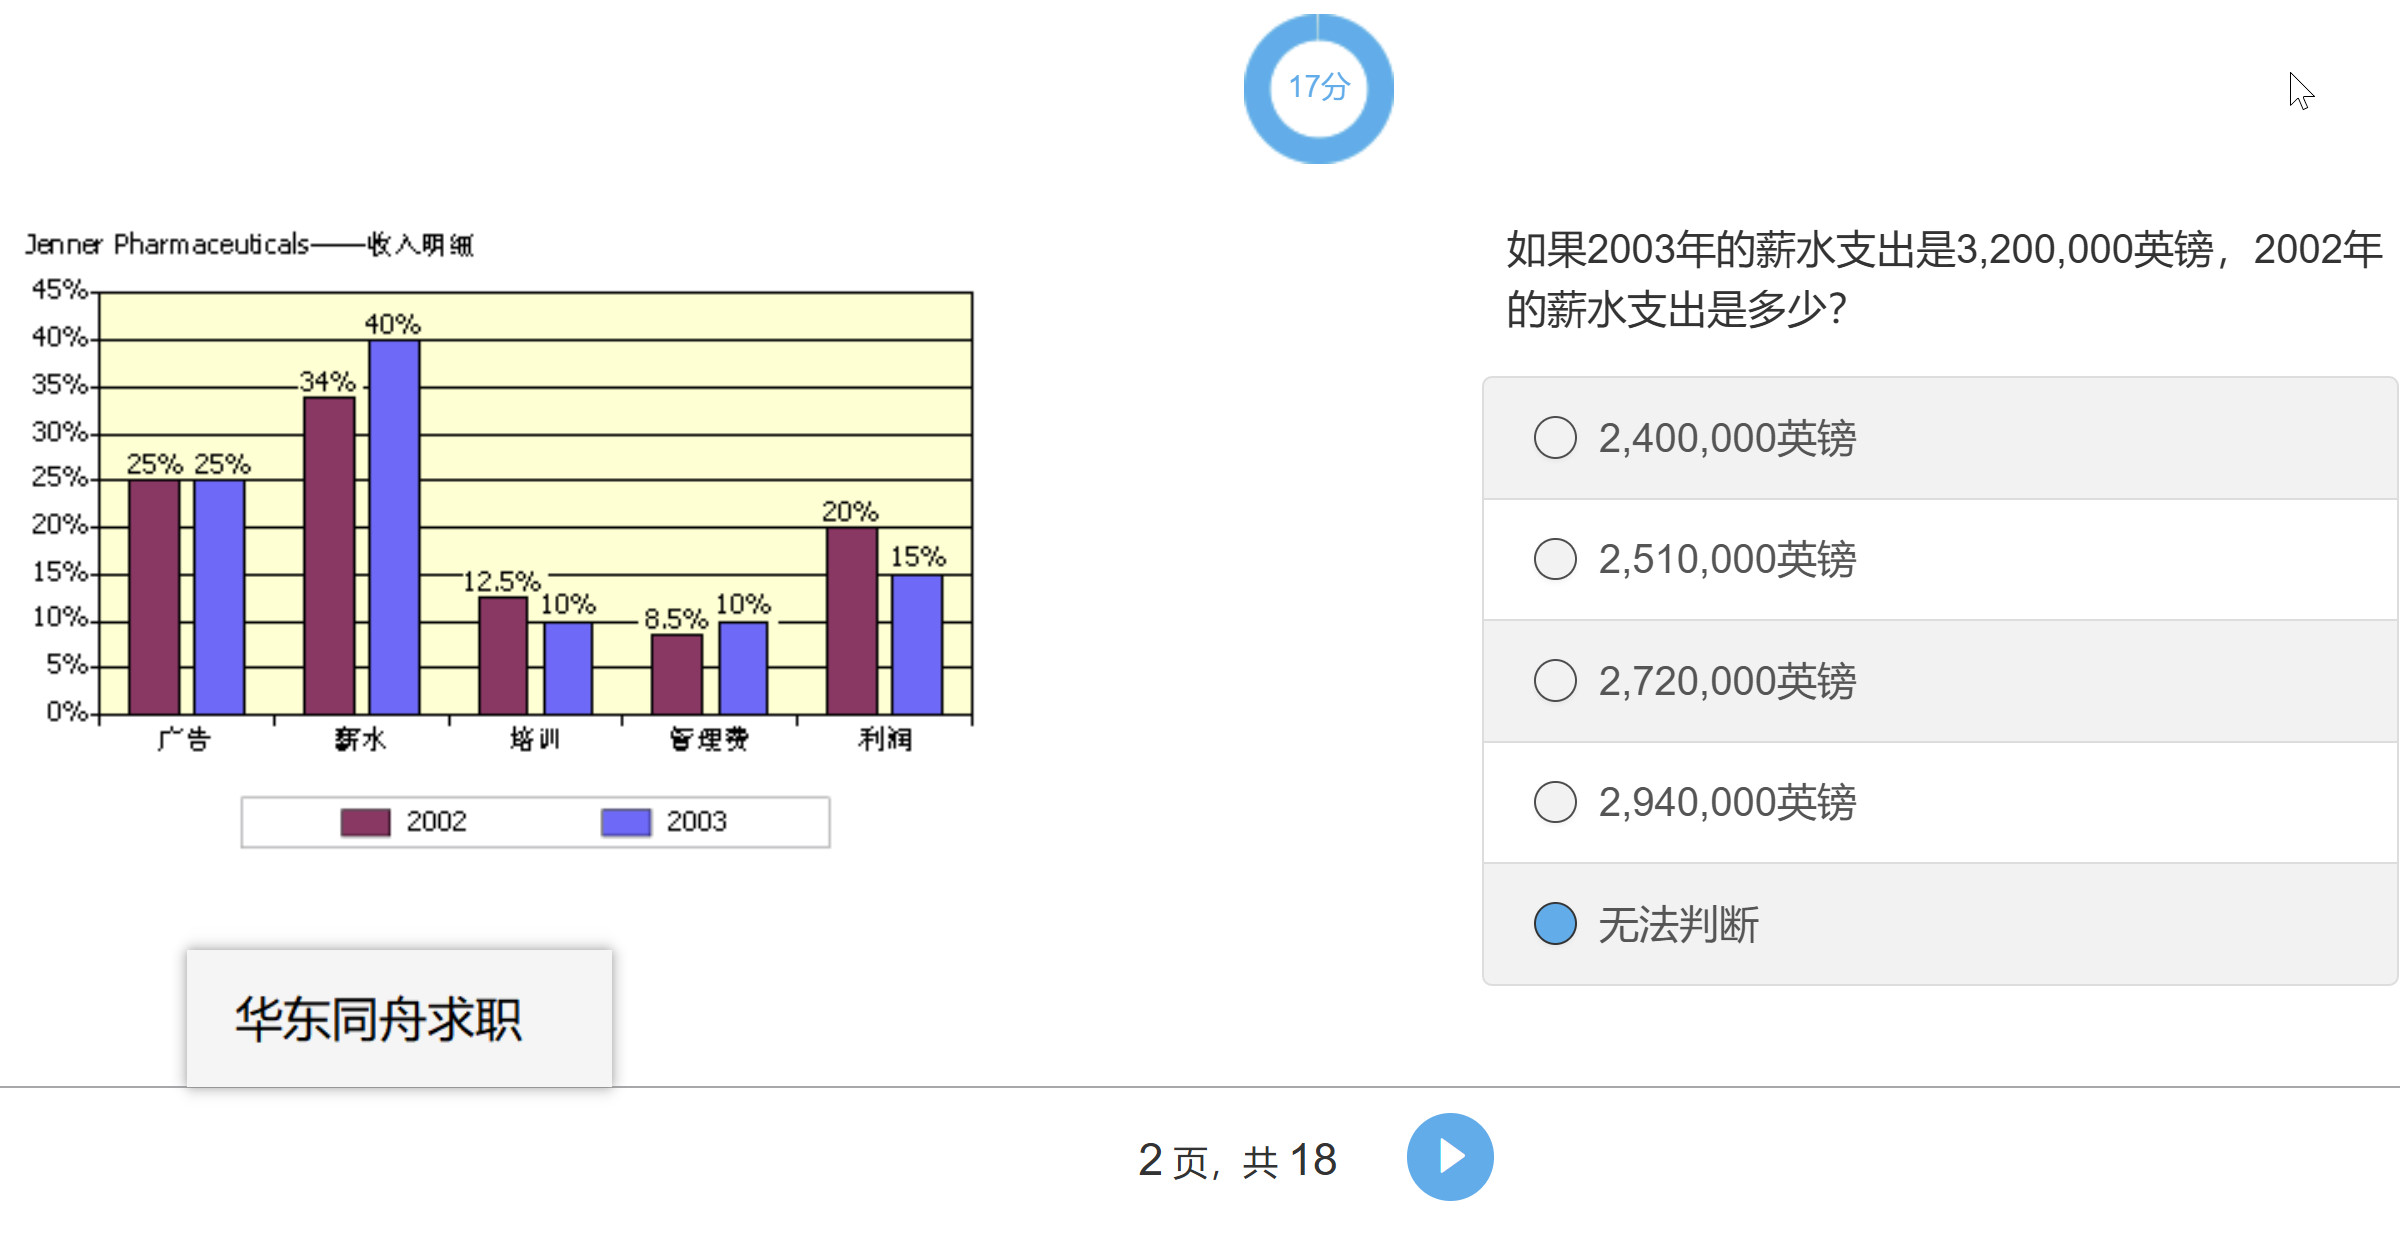This screenshot has width=2400, height=1237.
Task: Click the 40% 薪水 2003 blue bar
Action: point(394,527)
